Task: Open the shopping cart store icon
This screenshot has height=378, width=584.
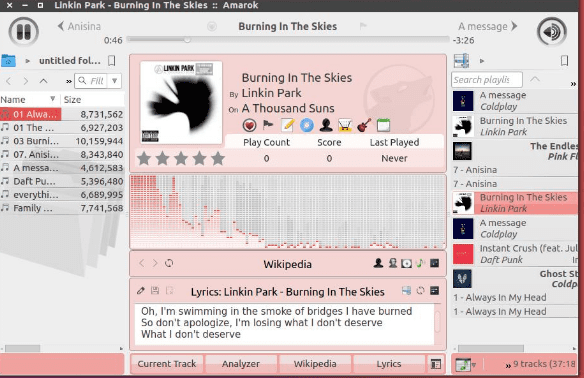Action: click(x=345, y=126)
